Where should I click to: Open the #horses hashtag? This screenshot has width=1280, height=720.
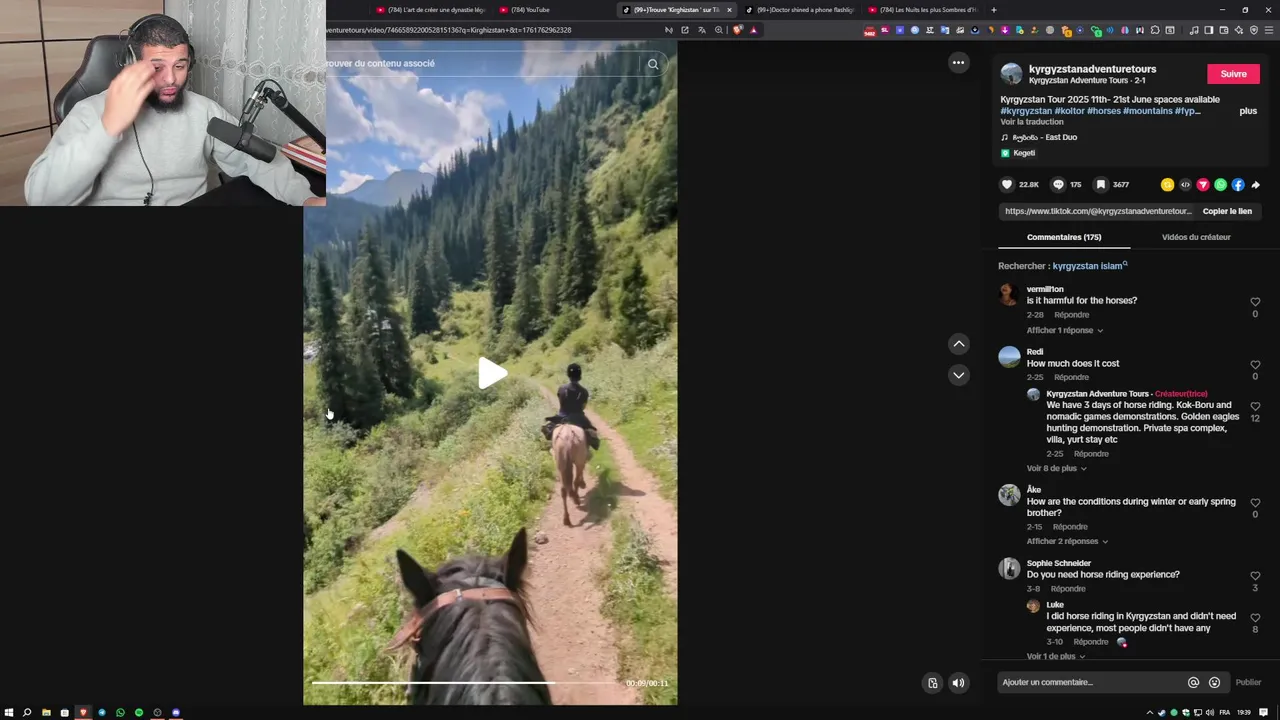(1104, 111)
